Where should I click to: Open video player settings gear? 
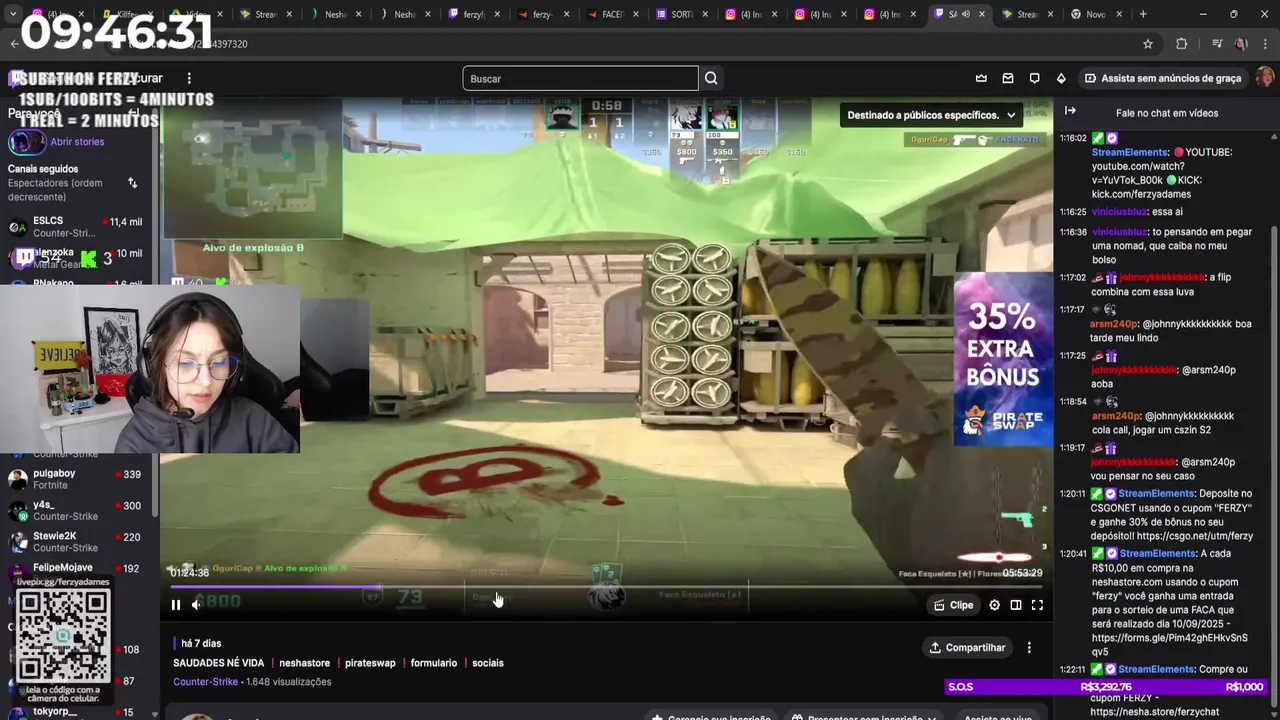pos(994,605)
